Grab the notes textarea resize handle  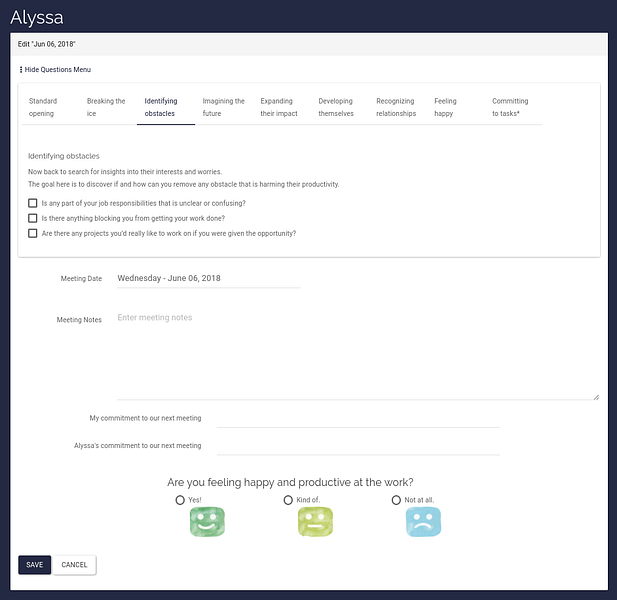click(x=596, y=397)
